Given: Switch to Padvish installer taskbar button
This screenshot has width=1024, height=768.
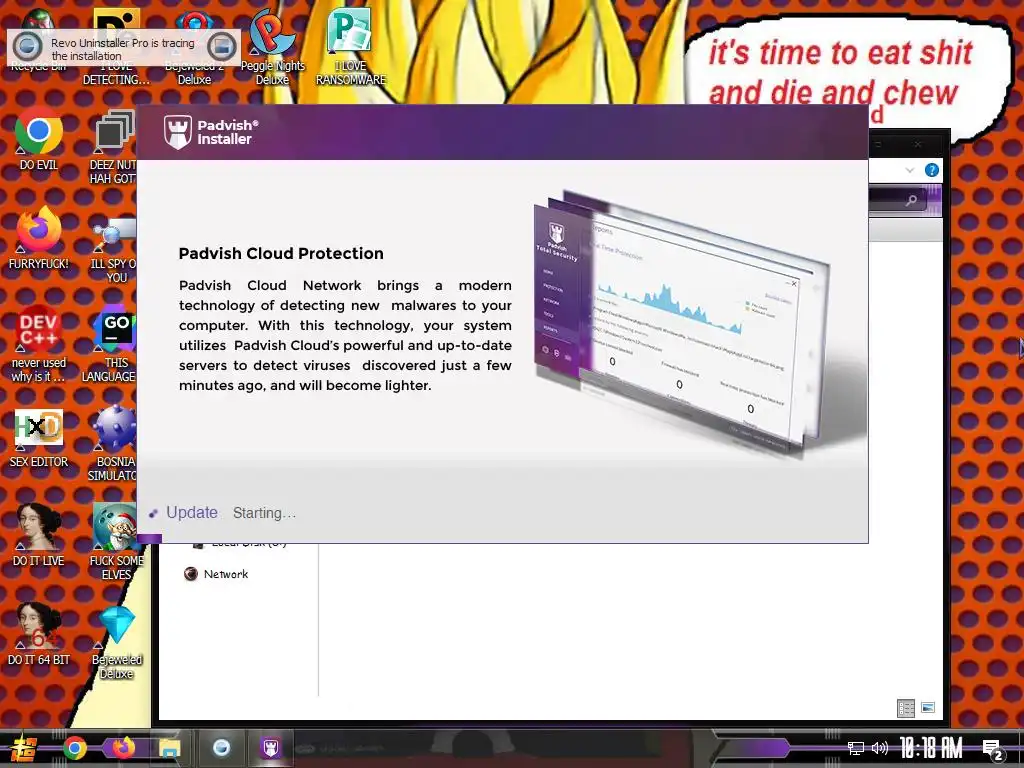Looking at the screenshot, I should click(x=270, y=748).
